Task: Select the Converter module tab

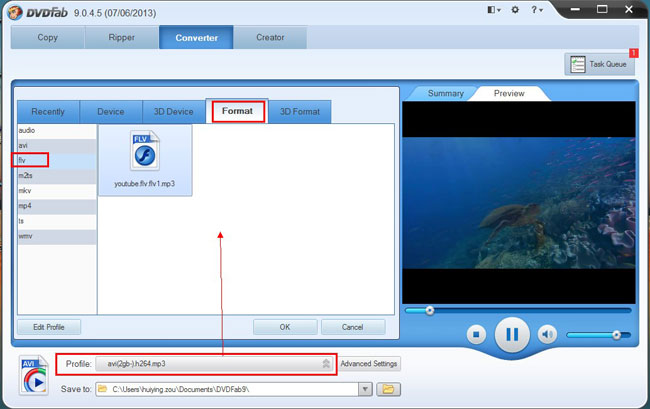Action: point(196,37)
